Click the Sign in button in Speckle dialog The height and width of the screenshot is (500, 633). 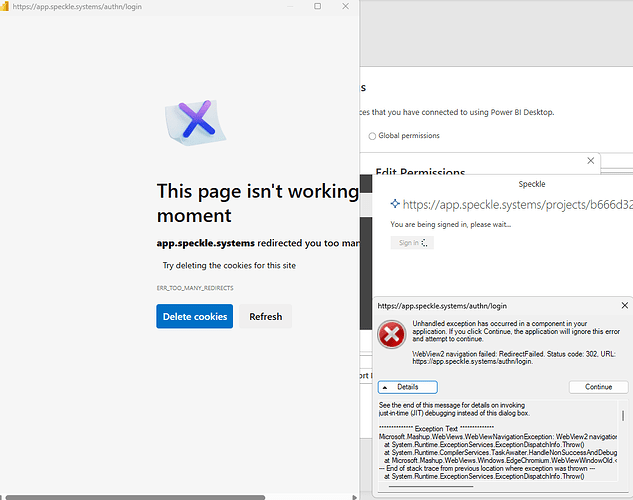412,243
